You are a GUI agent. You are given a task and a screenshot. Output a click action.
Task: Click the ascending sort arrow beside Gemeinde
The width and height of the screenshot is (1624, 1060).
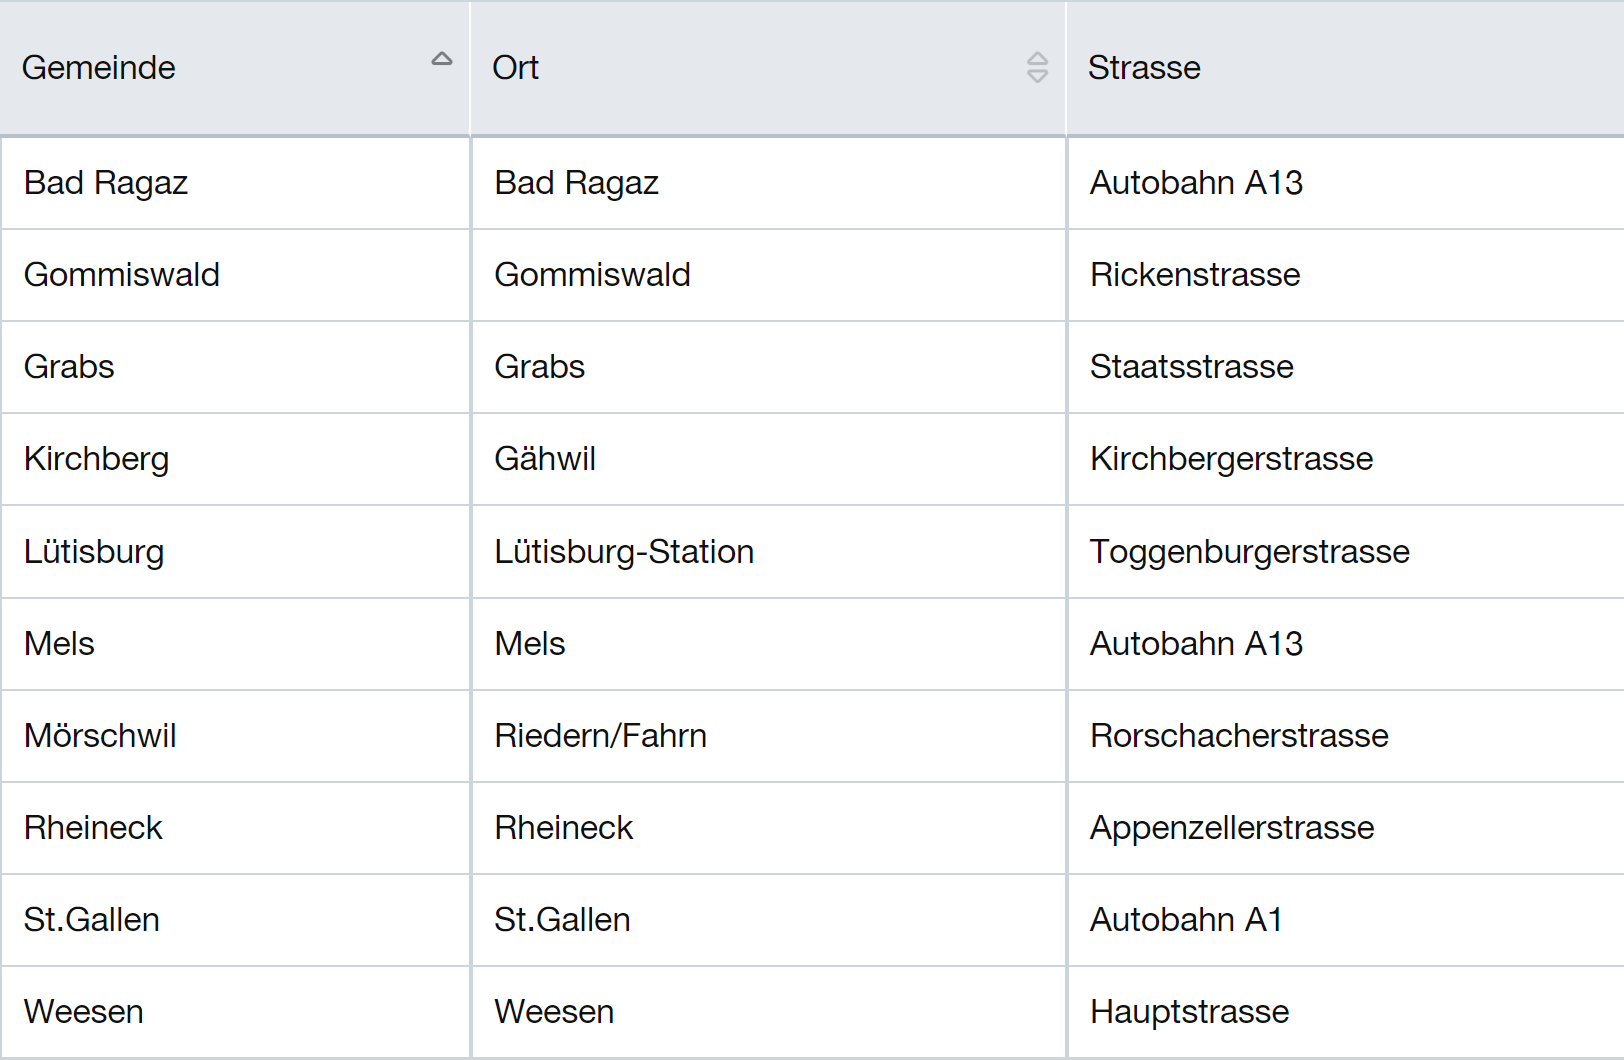(440, 60)
